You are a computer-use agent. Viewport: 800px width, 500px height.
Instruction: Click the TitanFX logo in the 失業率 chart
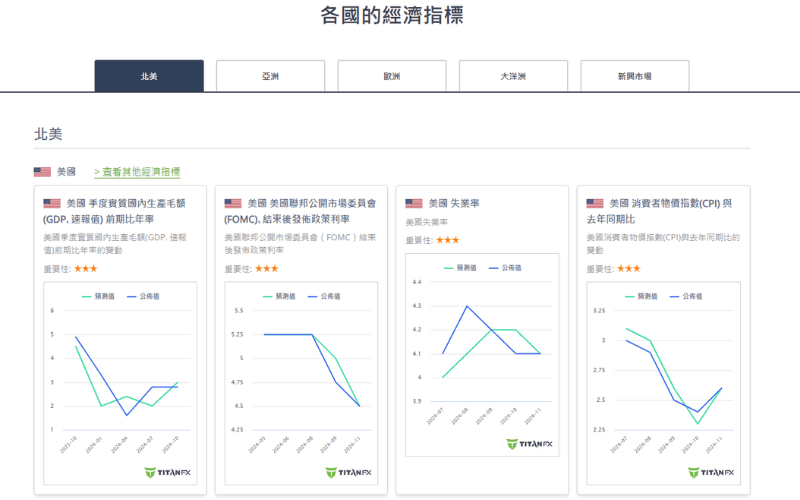[x=530, y=444]
